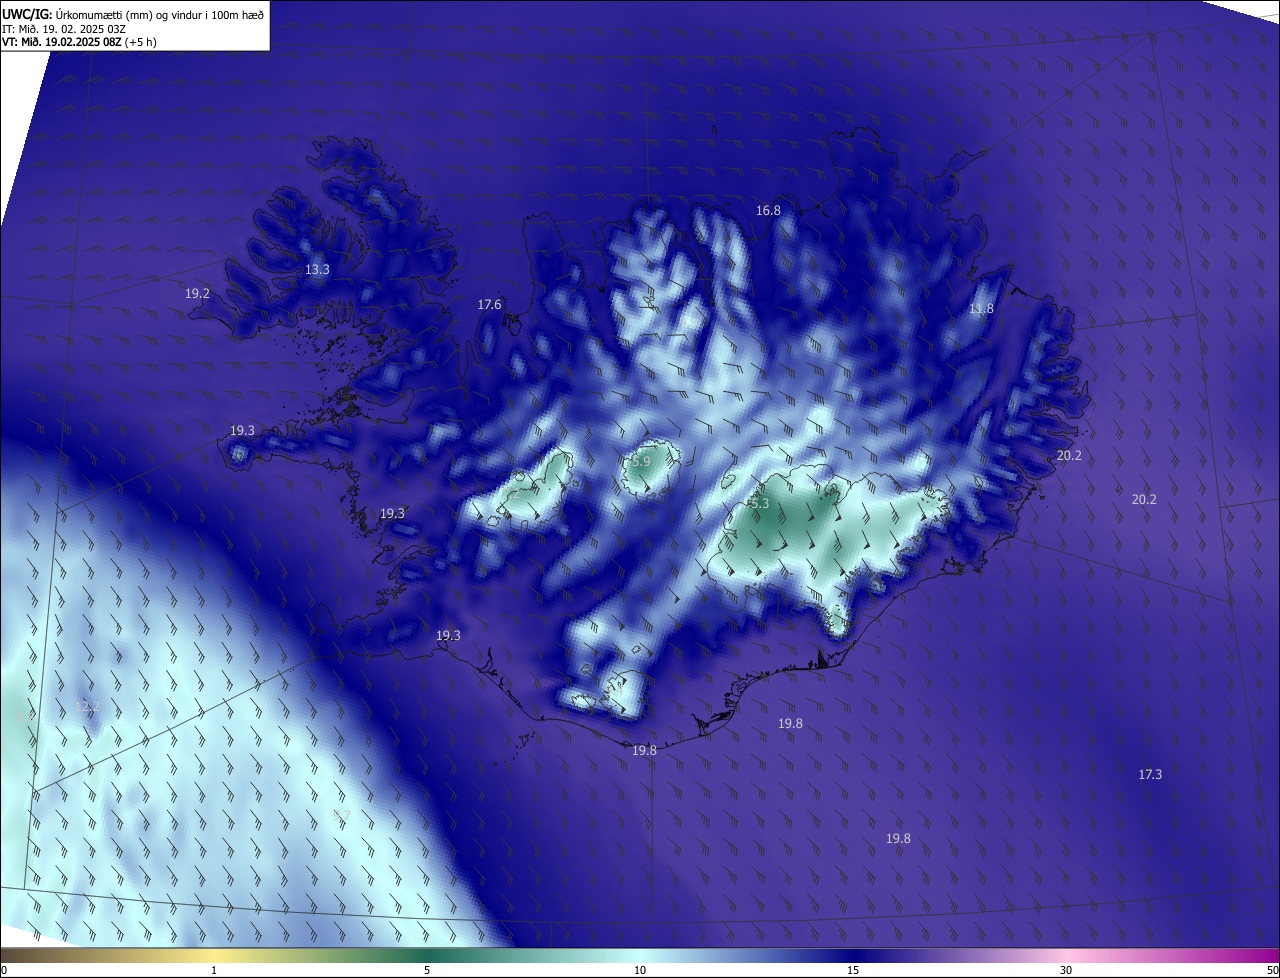Select the initial time line 'IT: Mið. 19. 02. 2025 03Z'
The height and width of the screenshot is (978, 1280).
[x=64, y=29]
